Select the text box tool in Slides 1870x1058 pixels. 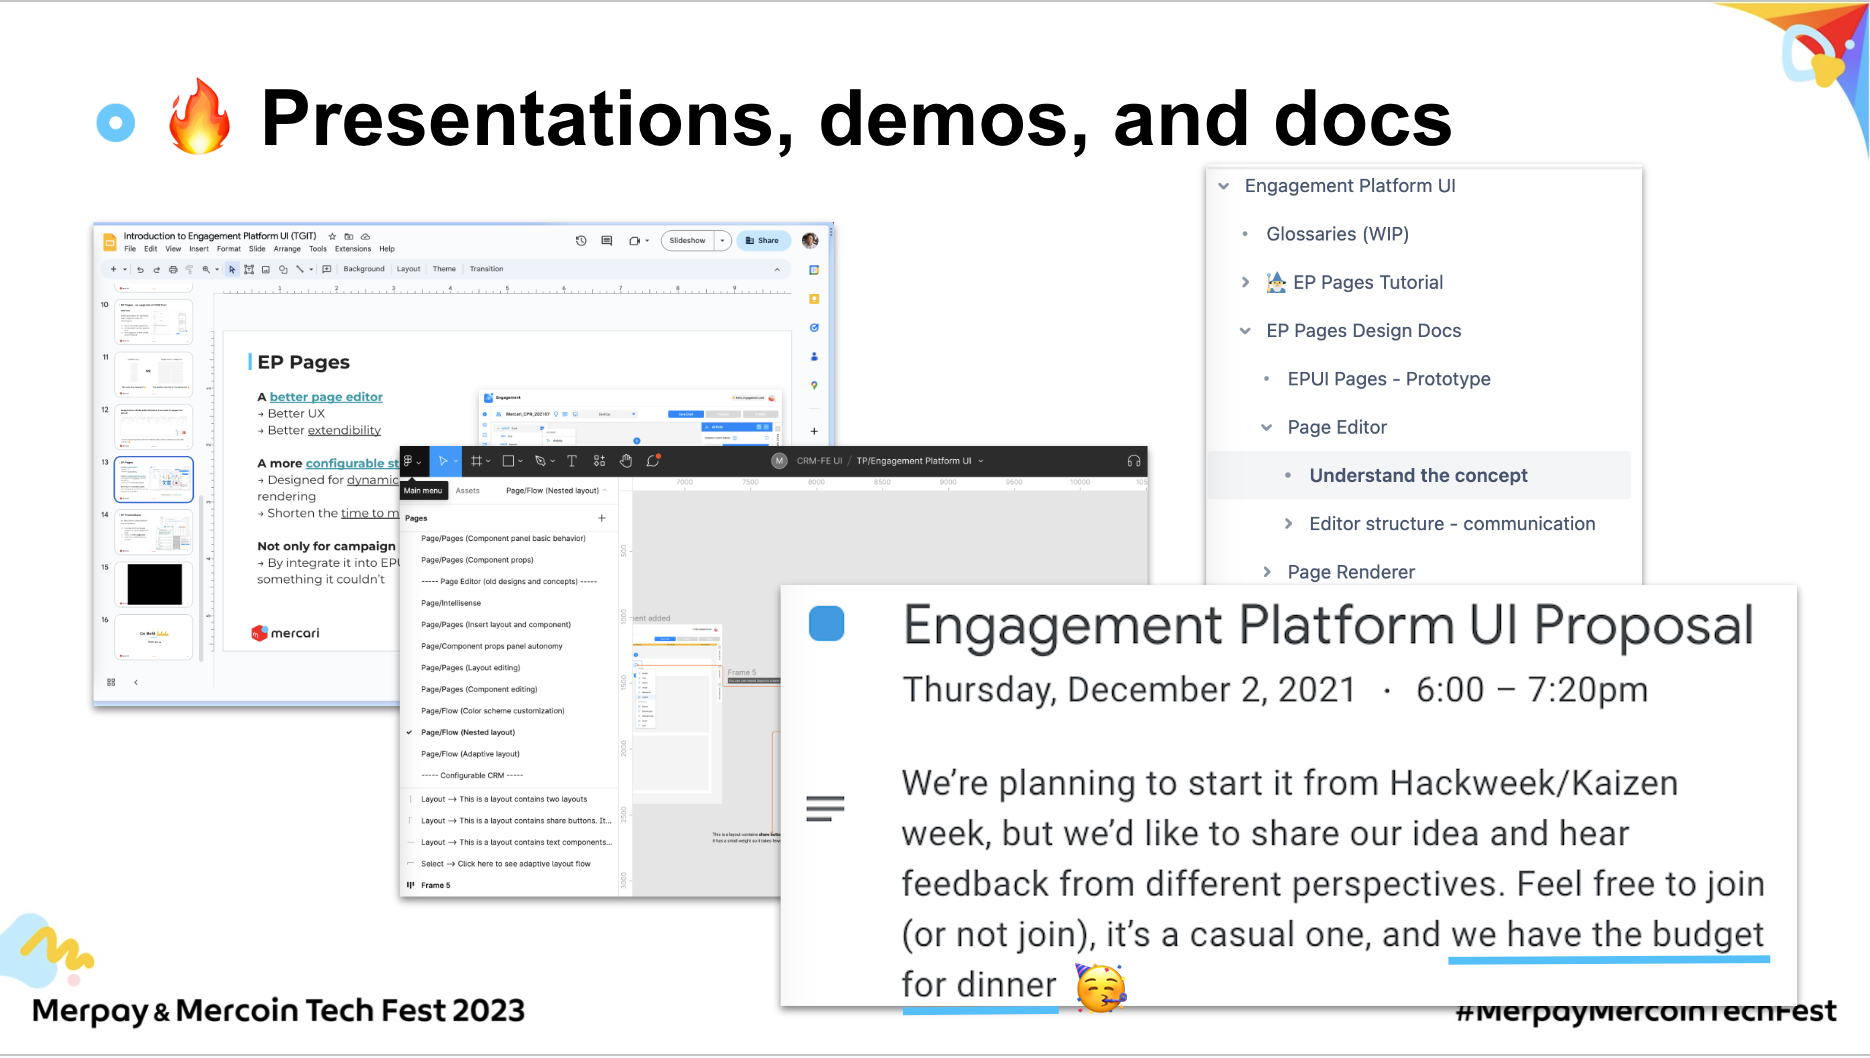[x=249, y=269]
